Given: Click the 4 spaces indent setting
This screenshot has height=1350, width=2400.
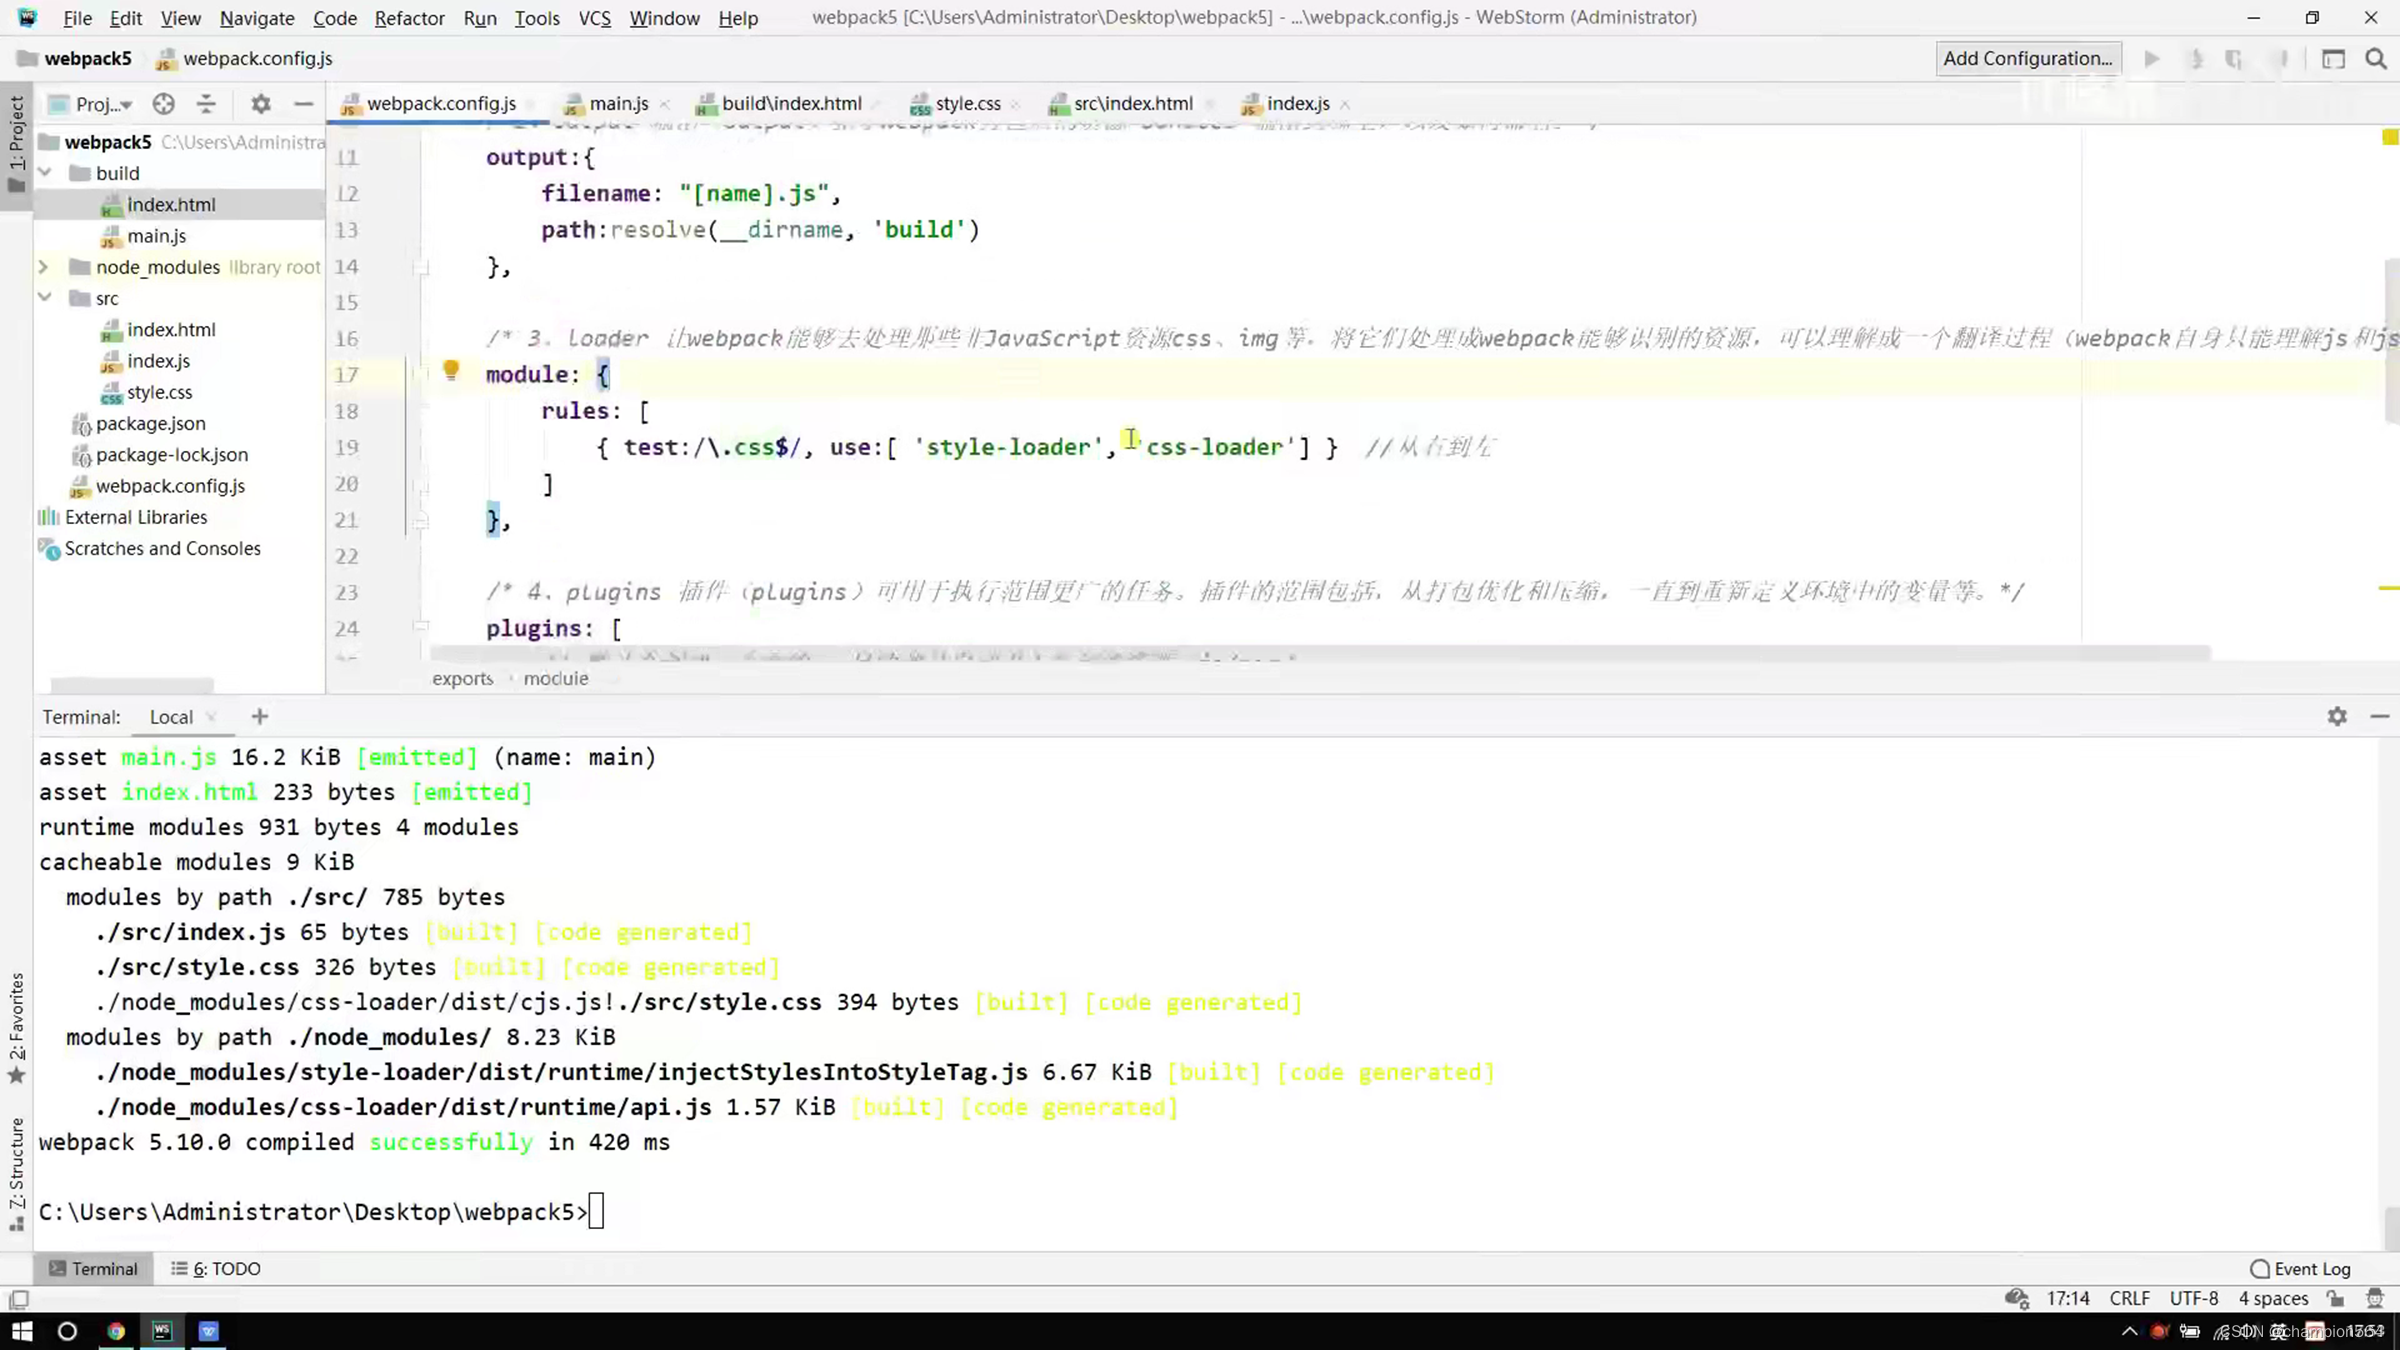Looking at the screenshot, I should [2273, 1298].
